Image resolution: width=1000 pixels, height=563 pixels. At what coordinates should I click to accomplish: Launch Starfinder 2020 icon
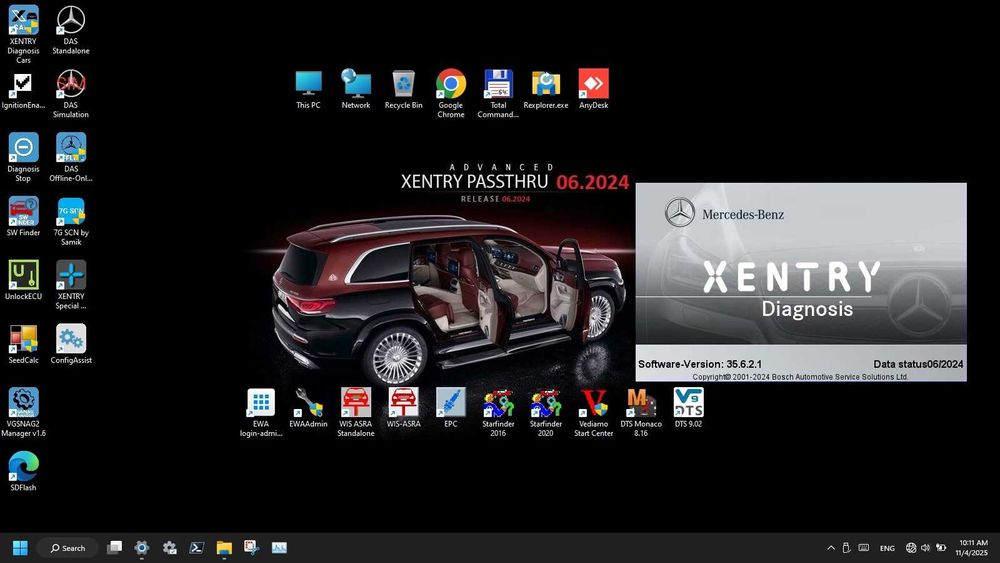click(x=546, y=413)
